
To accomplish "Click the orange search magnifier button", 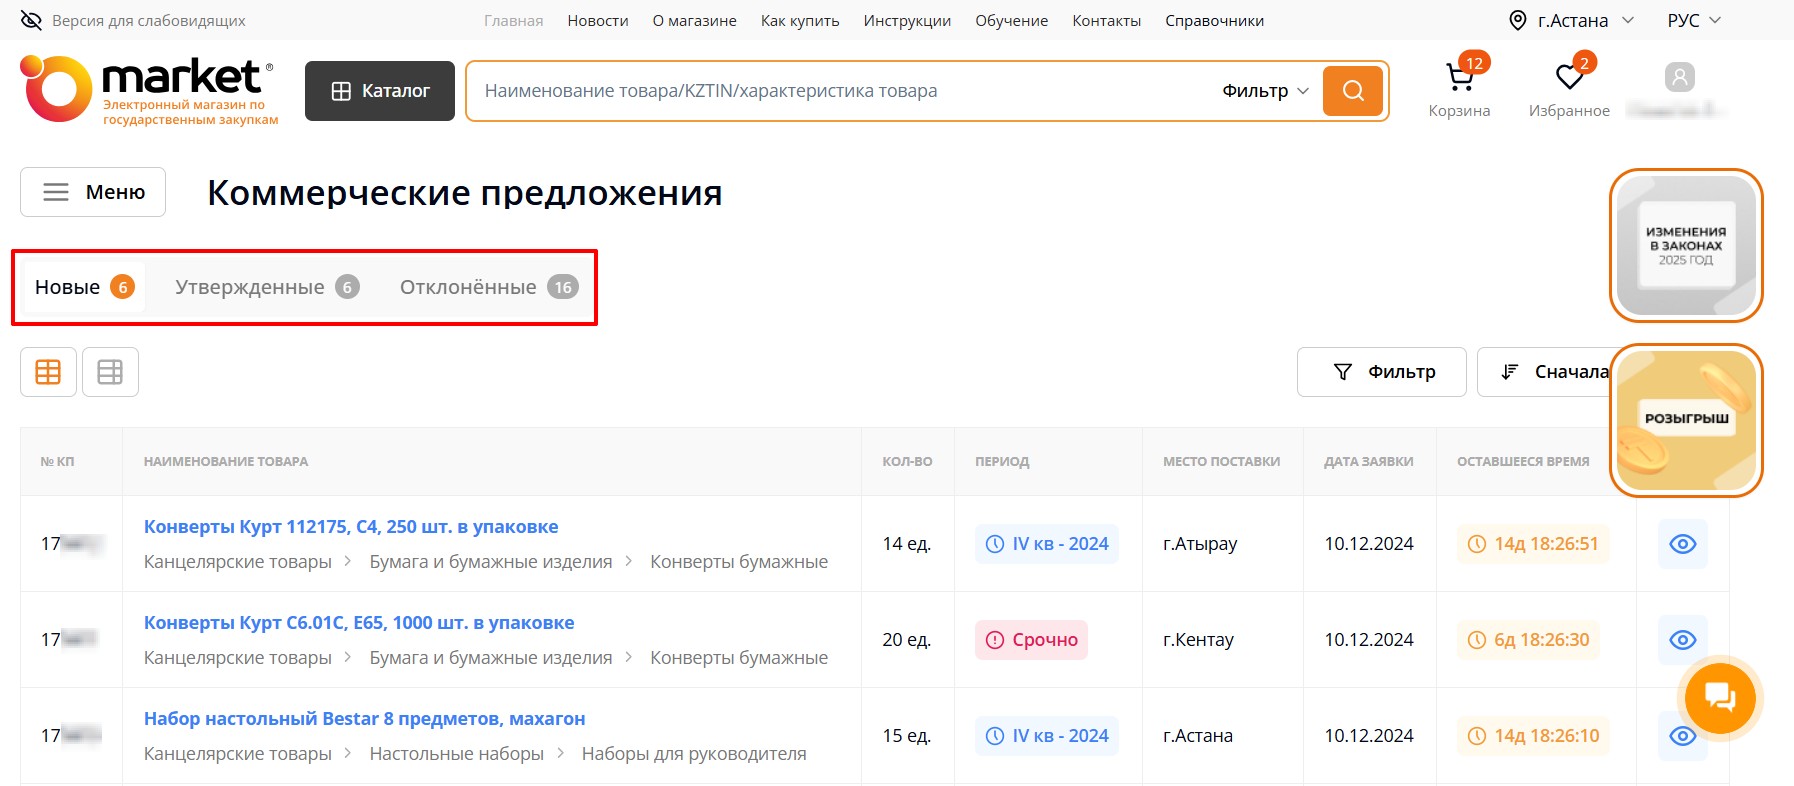I will 1352,91.
